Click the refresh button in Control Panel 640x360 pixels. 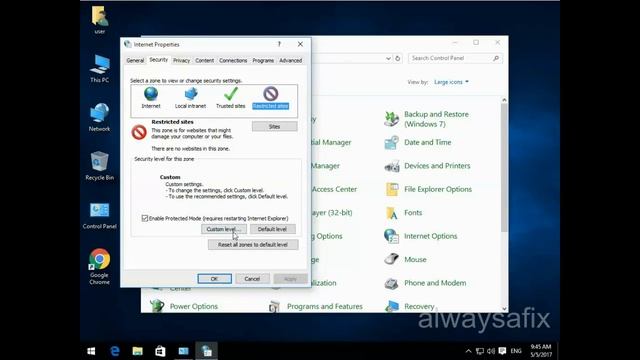398,58
